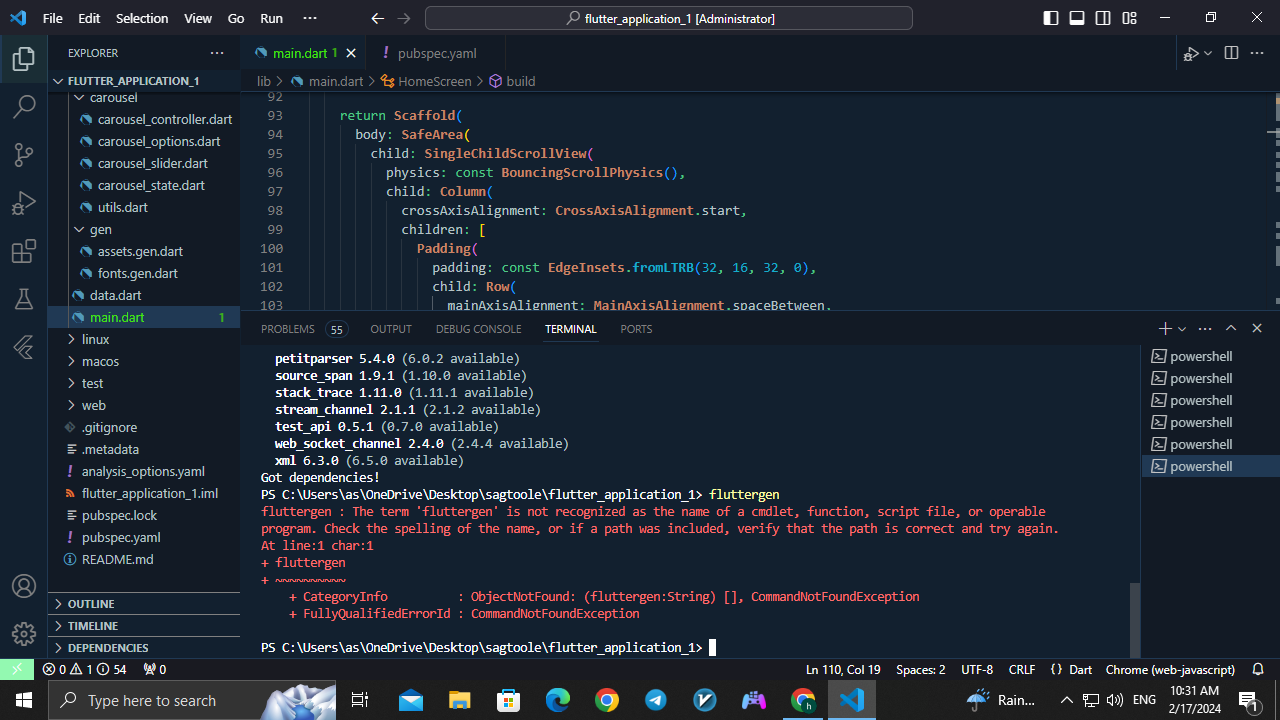The height and width of the screenshot is (720, 1280).
Task: Open notifications bell in status bar
Action: 1258,669
